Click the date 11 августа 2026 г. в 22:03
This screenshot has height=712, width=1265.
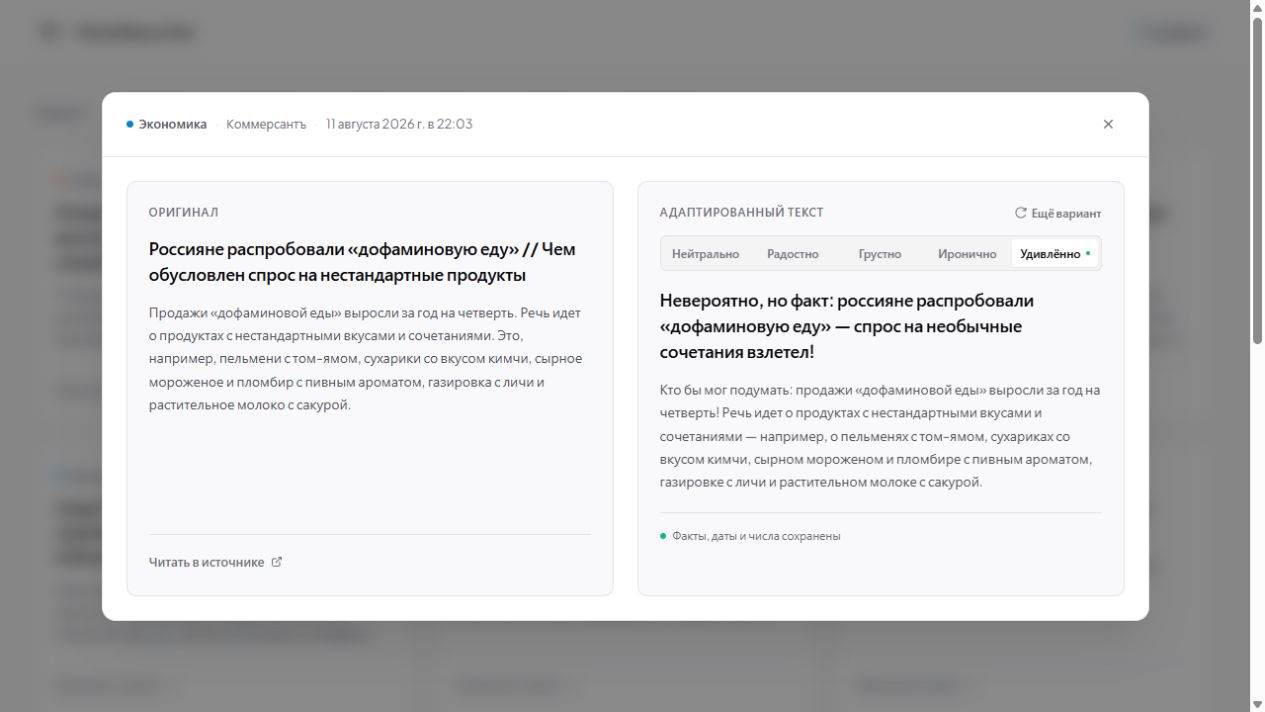coord(399,124)
